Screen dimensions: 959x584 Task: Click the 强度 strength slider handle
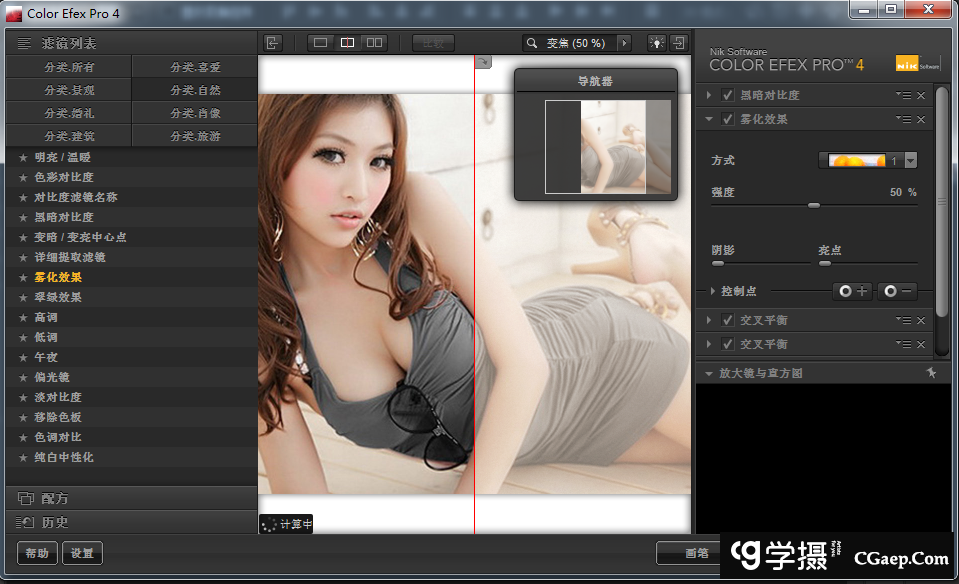coord(814,205)
